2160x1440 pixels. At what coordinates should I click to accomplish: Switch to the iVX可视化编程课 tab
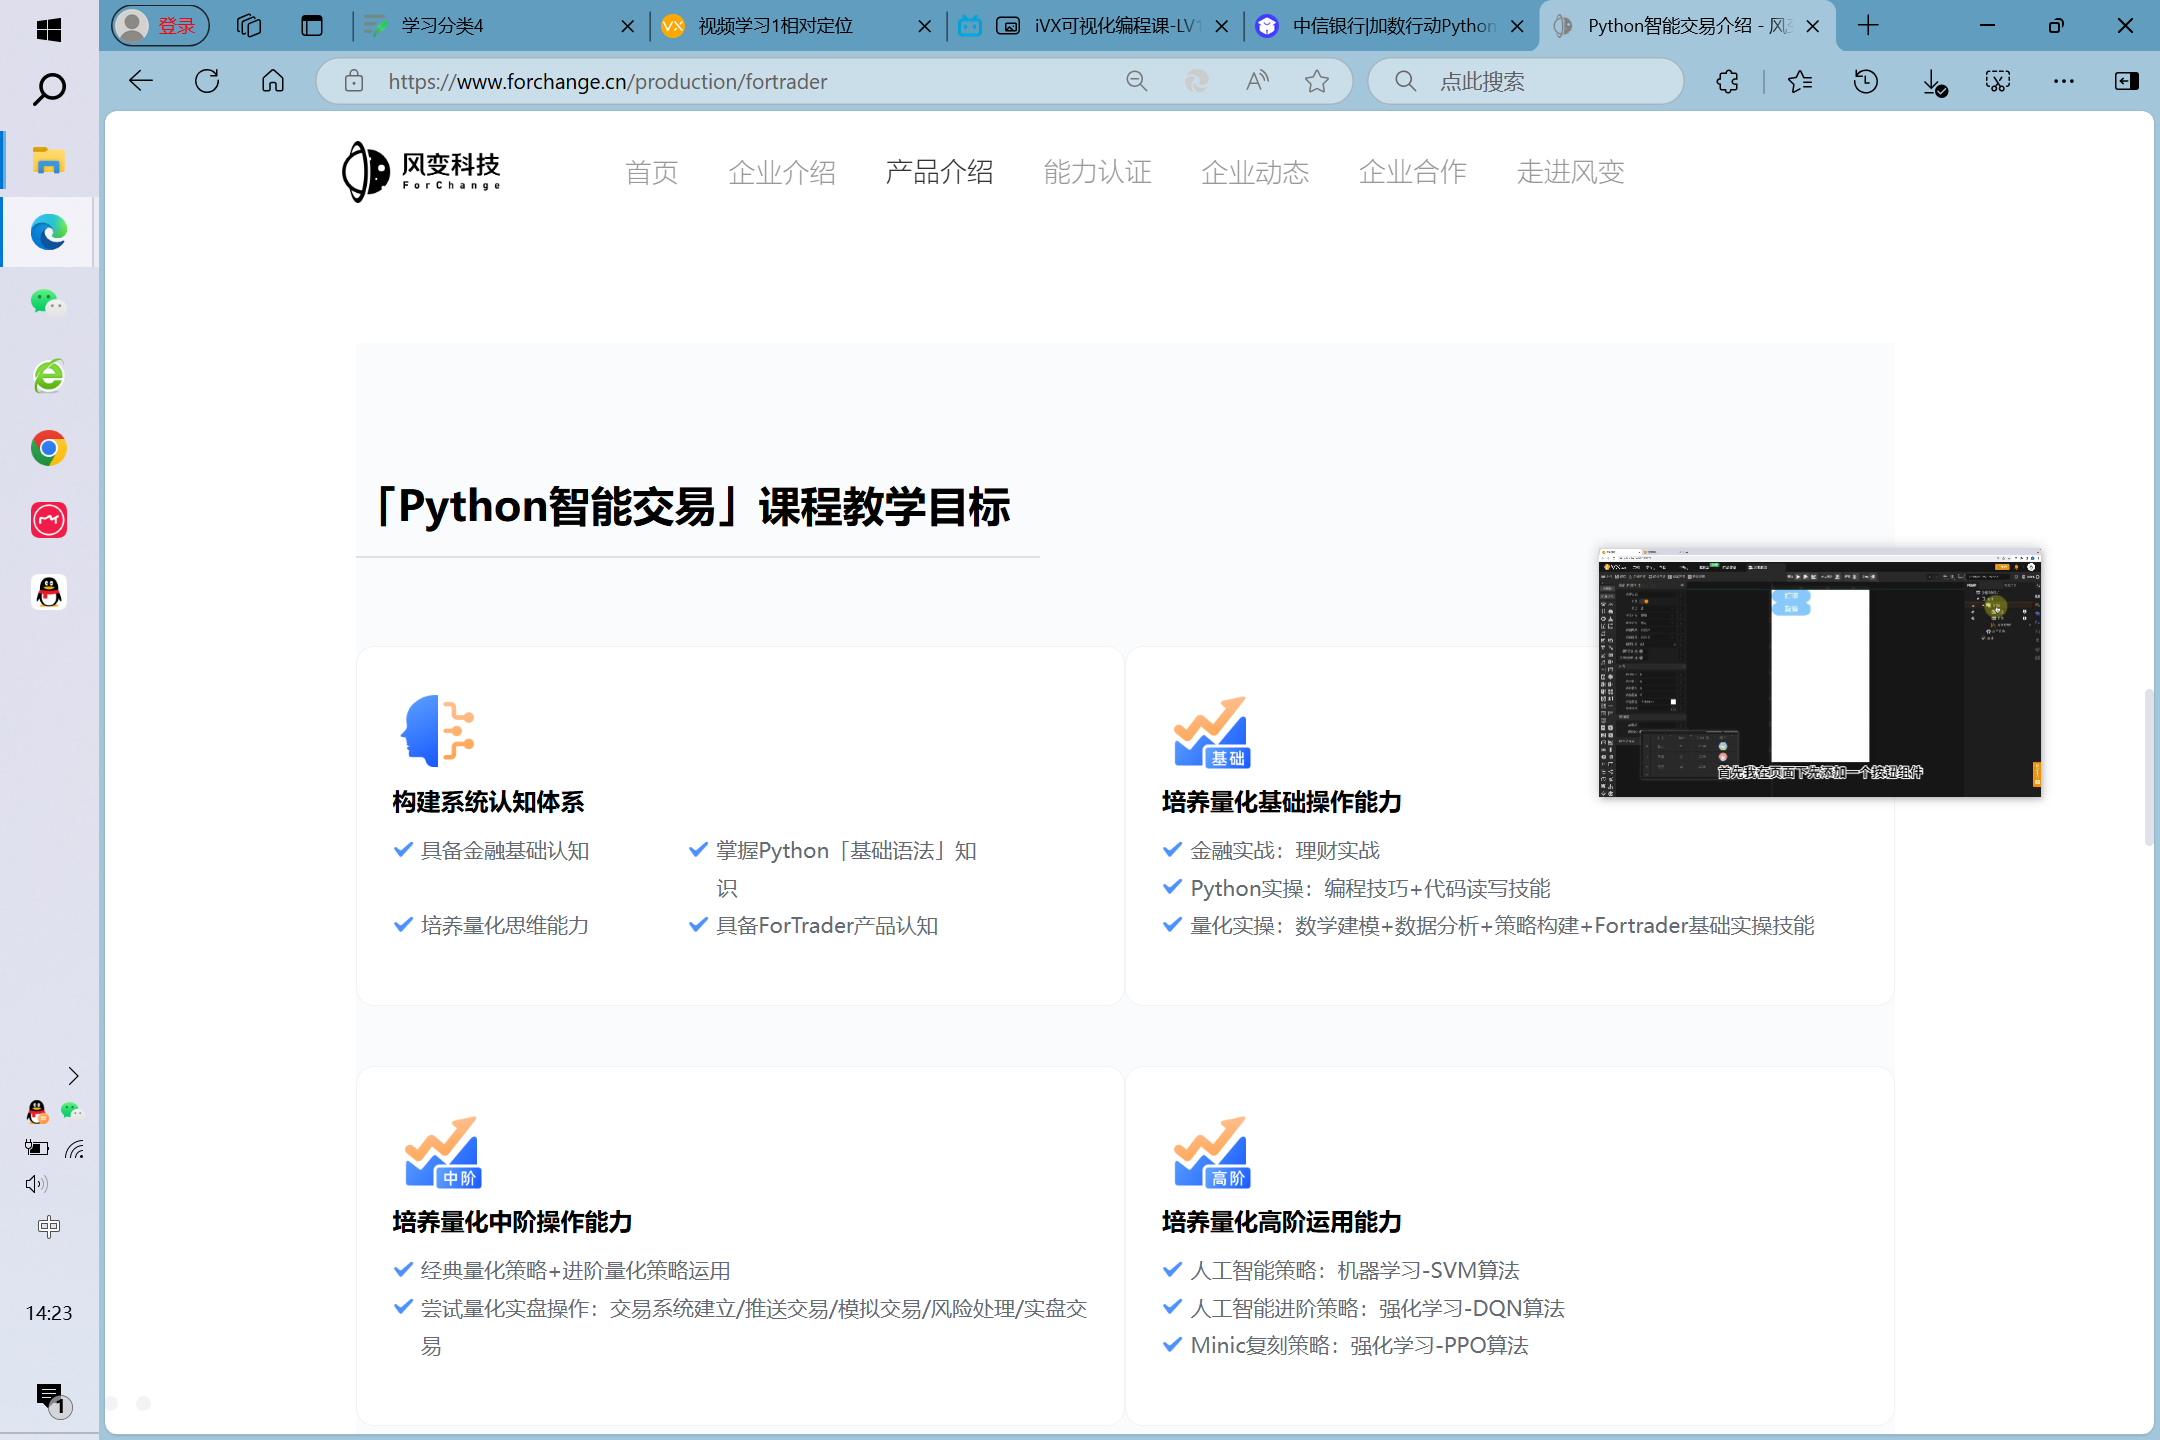pos(1095,26)
